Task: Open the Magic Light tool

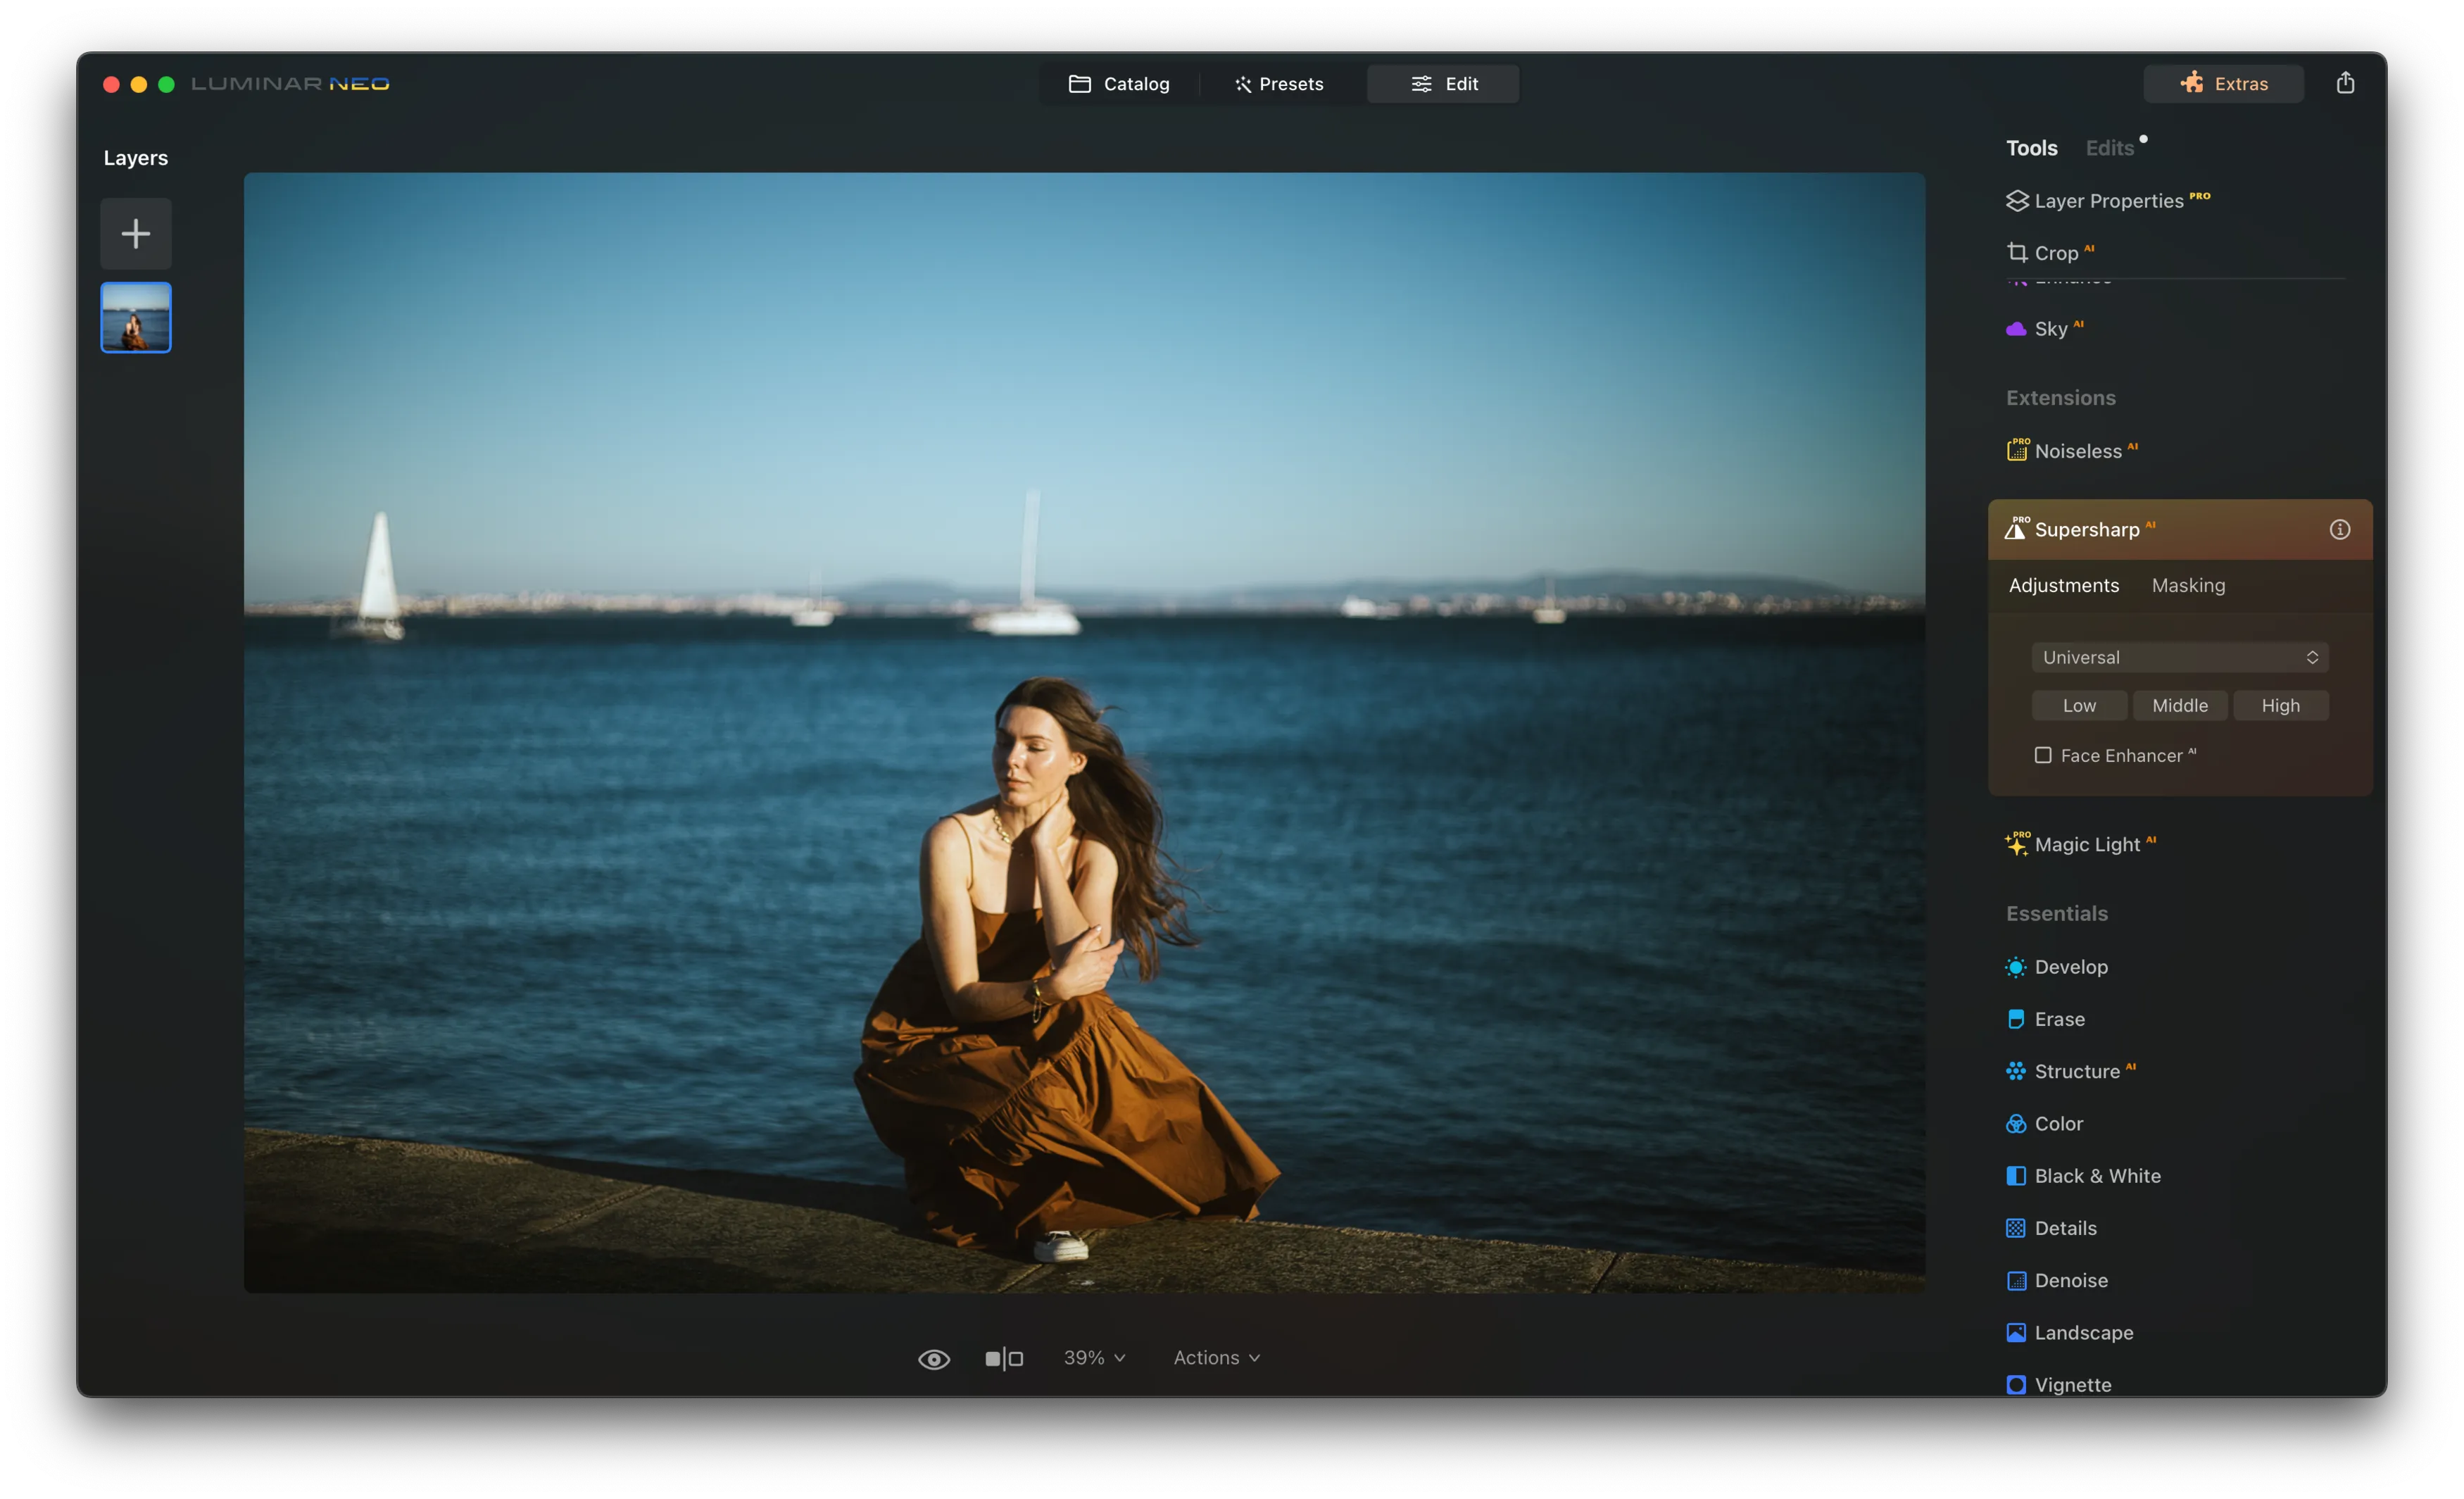Action: (2086, 844)
